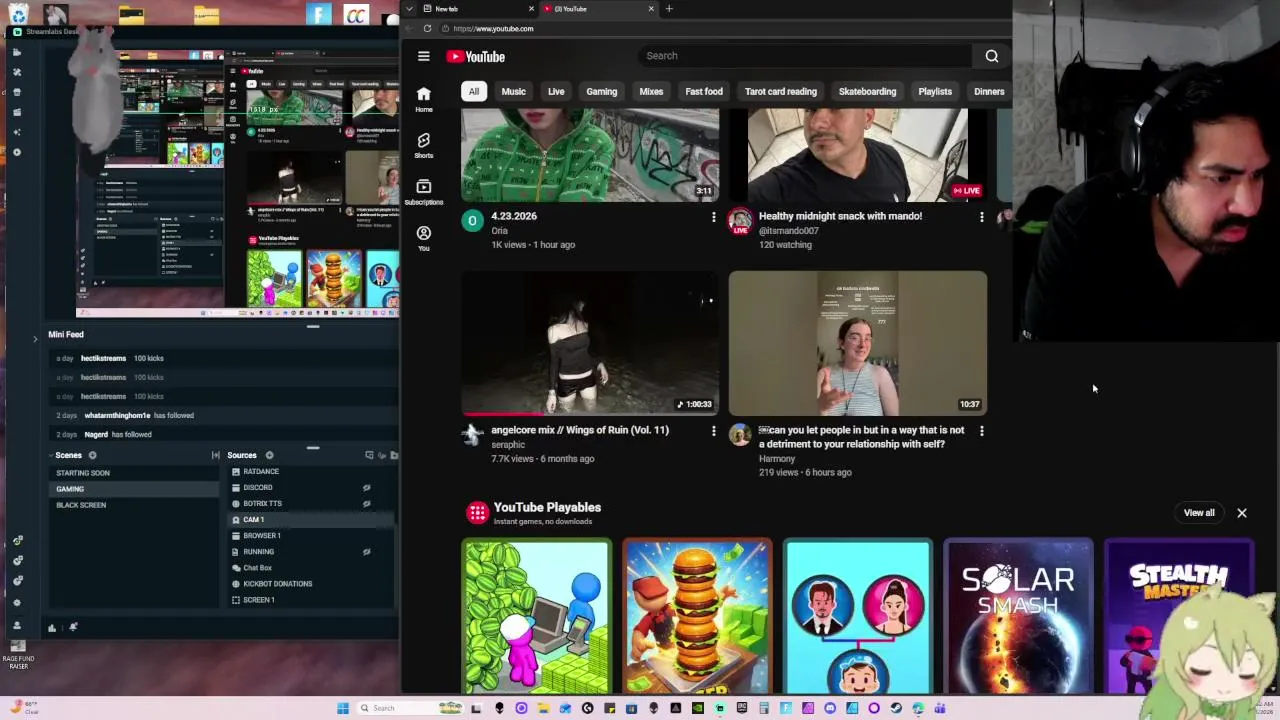The image size is (1280, 720).
Task: Open Streamlabs scene transitions icon
Action: click(x=215, y=455)
